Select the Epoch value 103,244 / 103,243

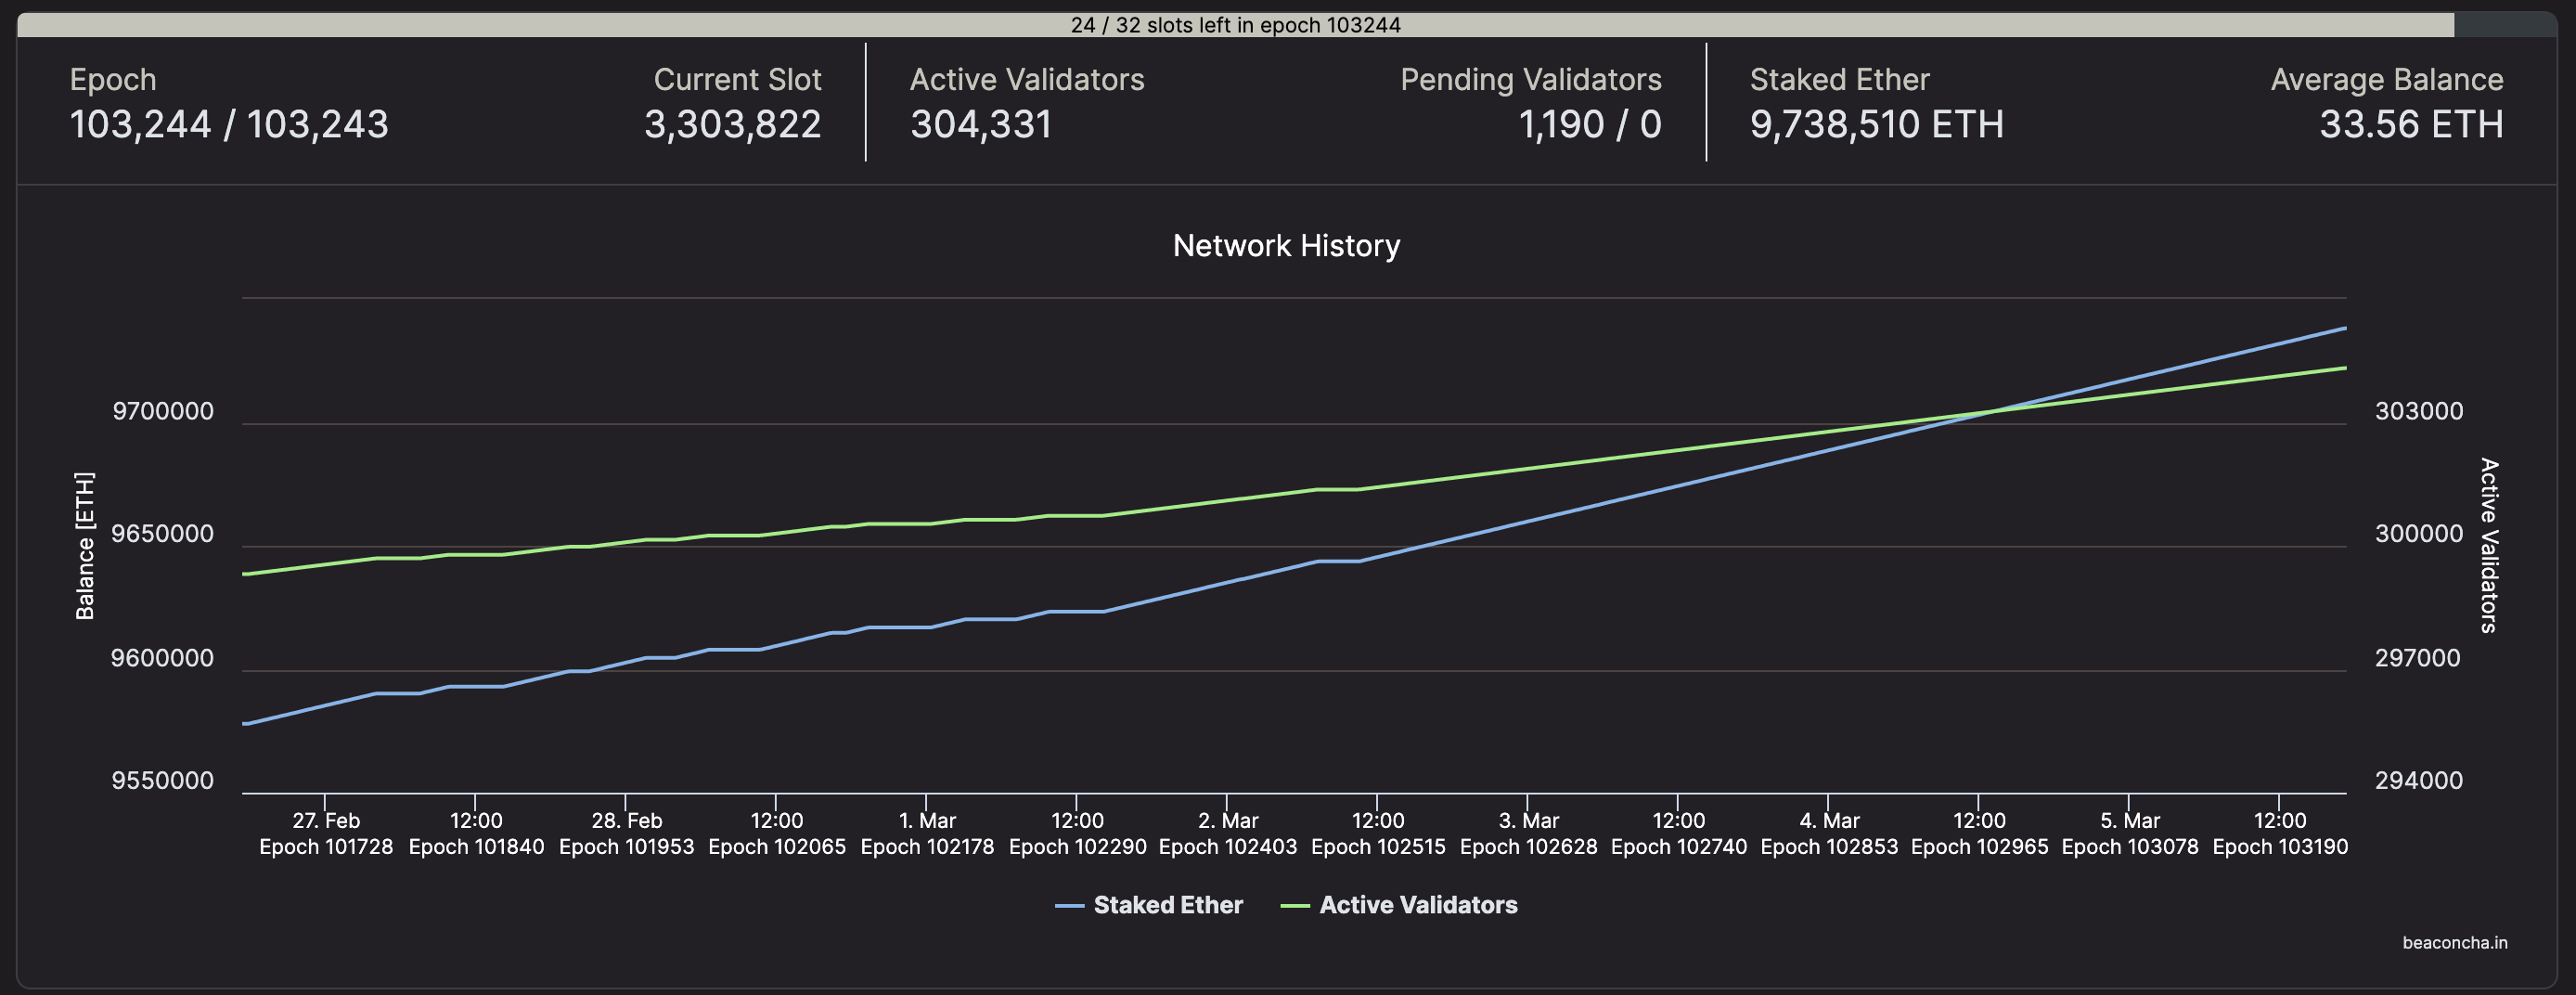coord(229,124)
